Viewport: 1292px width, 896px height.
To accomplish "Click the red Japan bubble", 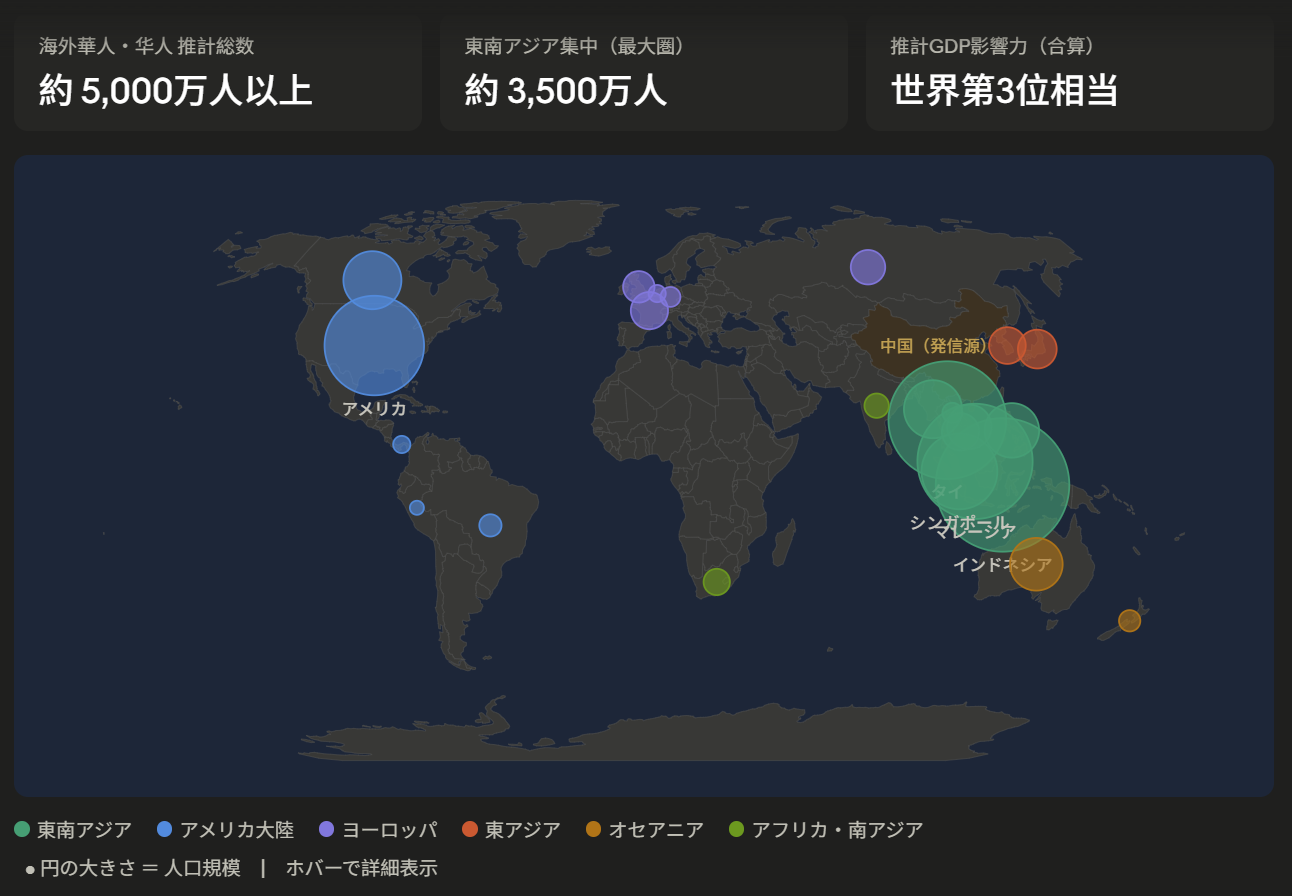I will (x=1037, y=349).
